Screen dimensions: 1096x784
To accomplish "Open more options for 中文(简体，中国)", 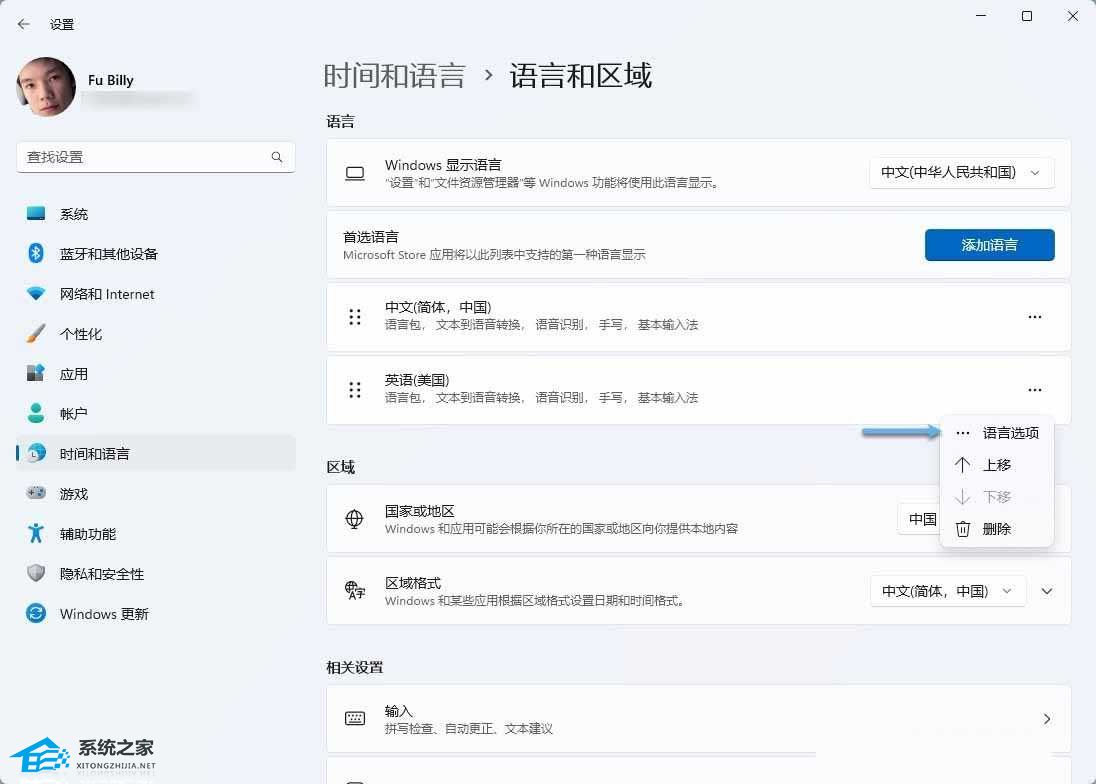I will (x=1034, y=317).
